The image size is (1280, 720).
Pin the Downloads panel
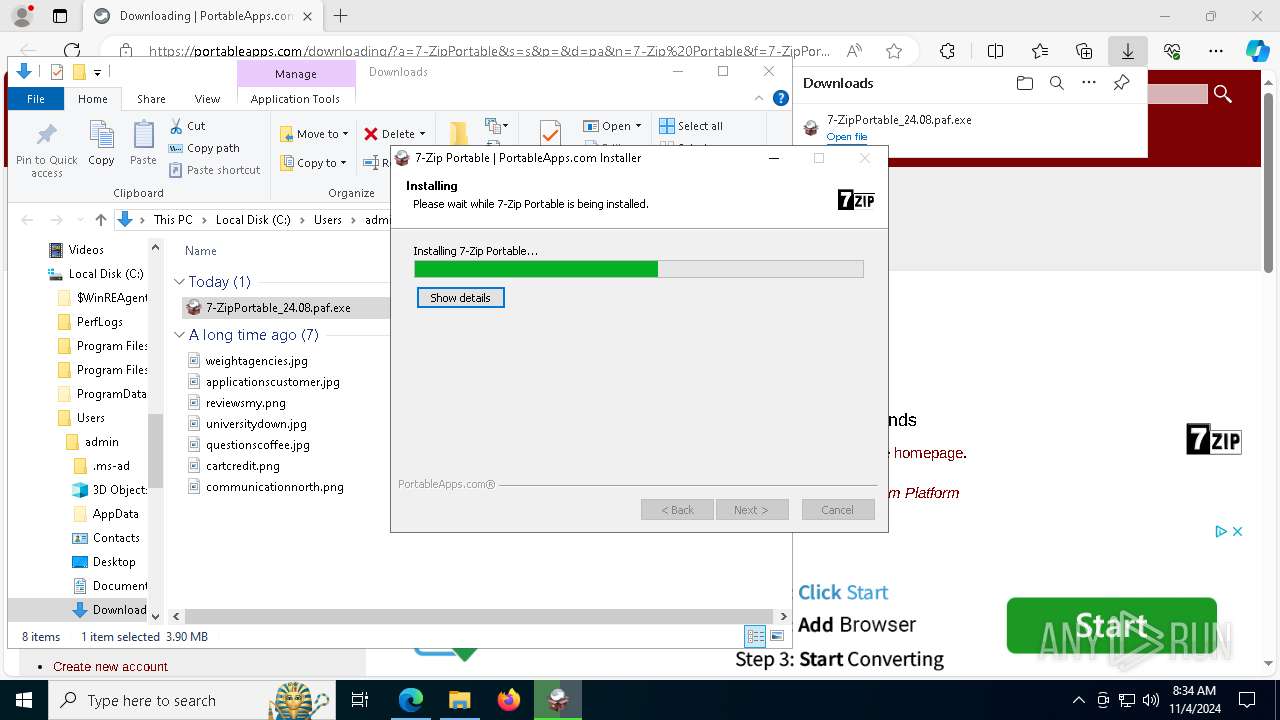(x=1121, y=83)
